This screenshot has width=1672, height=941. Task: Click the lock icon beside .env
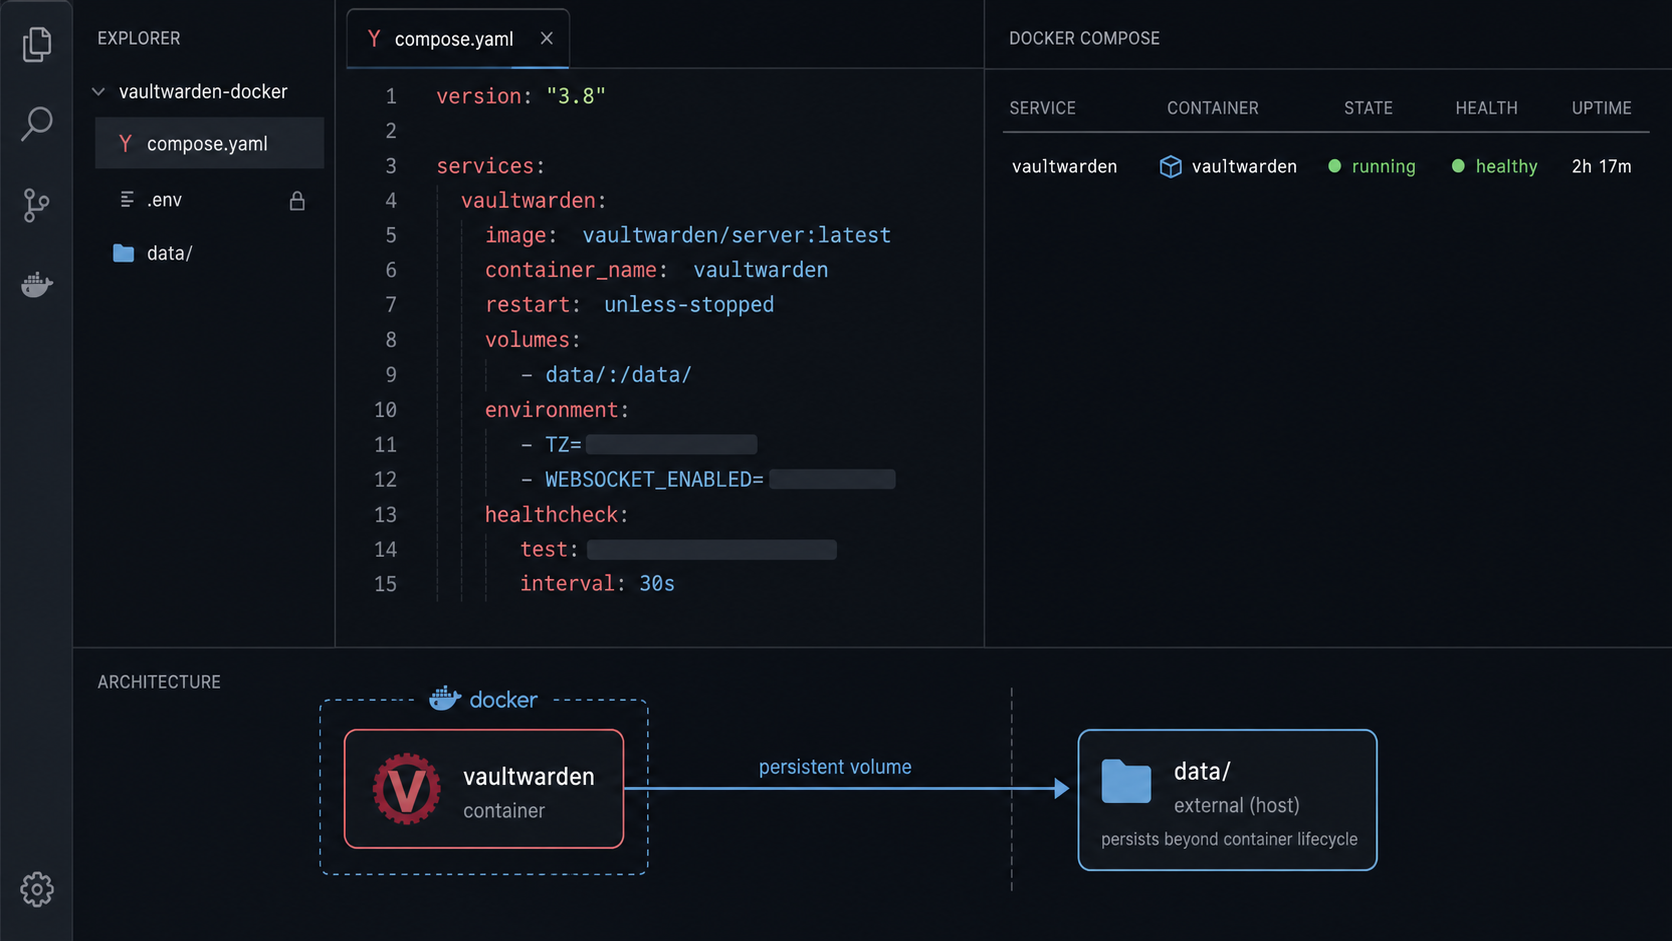tap(297, 201)
